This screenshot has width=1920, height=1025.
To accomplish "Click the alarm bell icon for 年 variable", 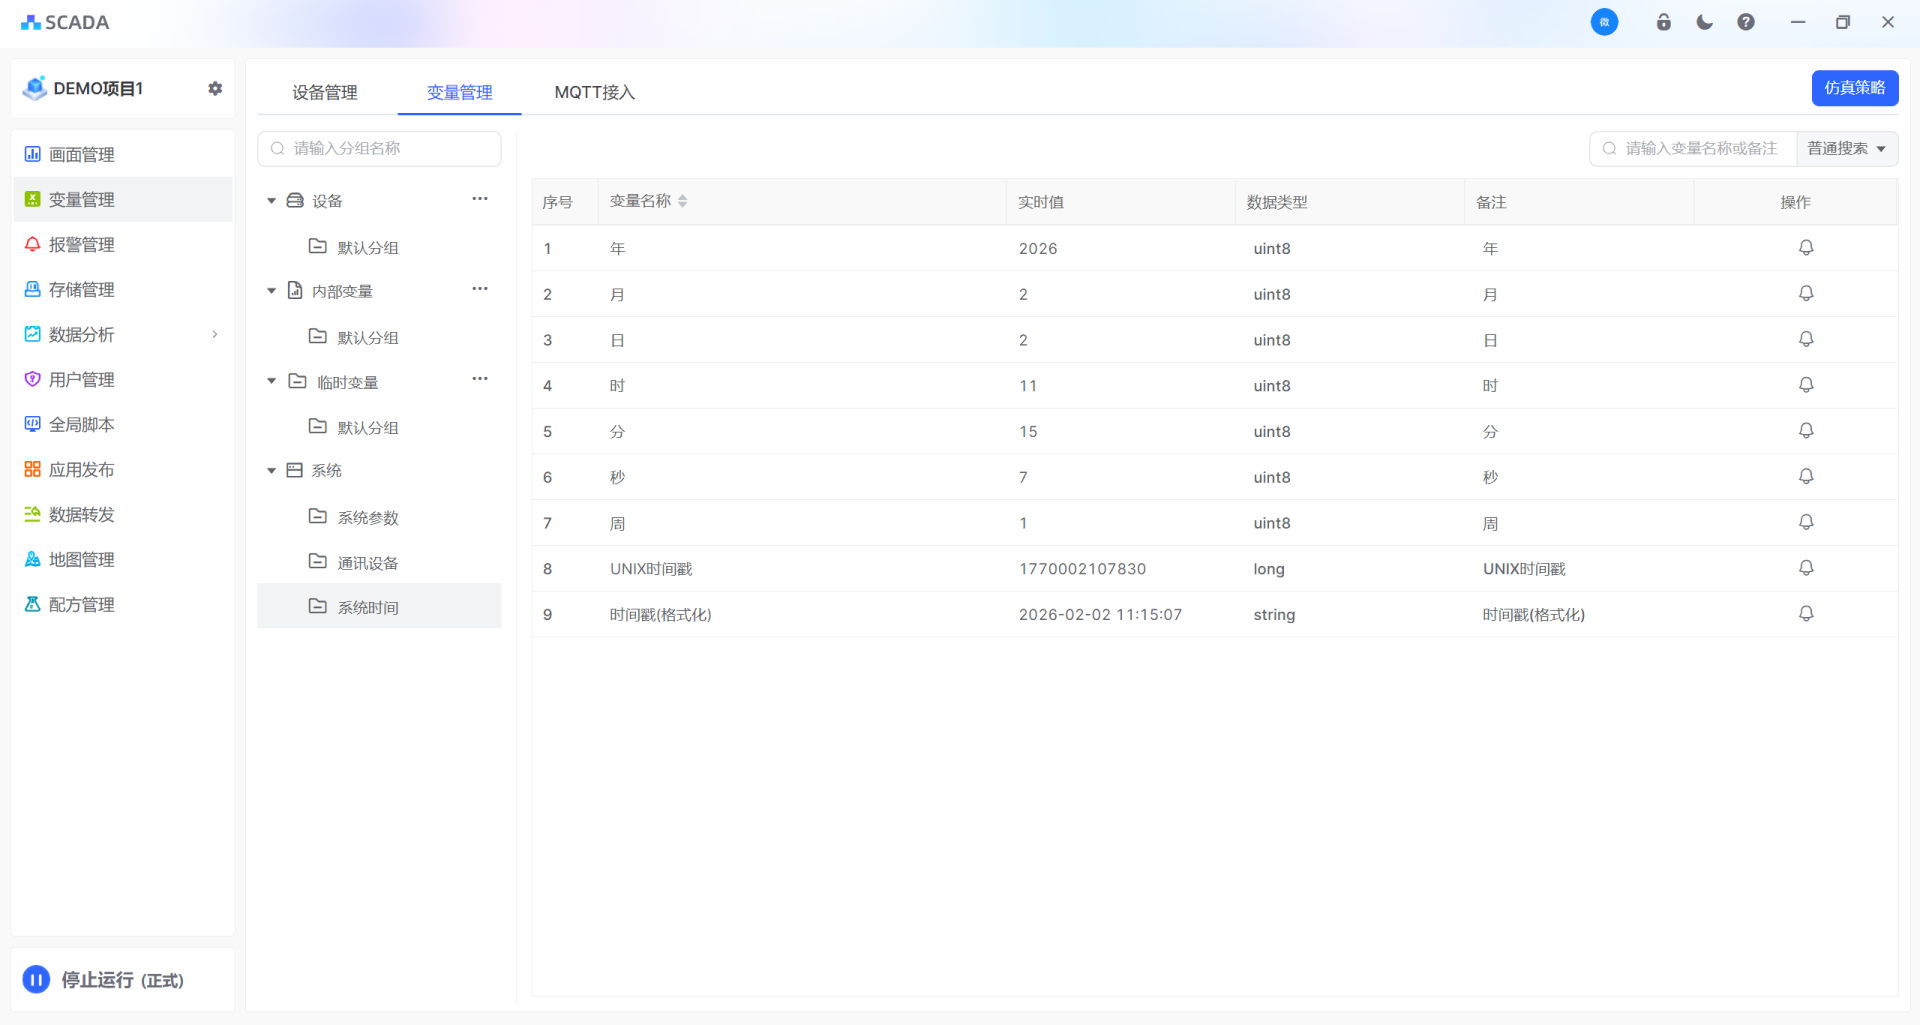I will coord(1806,248).
